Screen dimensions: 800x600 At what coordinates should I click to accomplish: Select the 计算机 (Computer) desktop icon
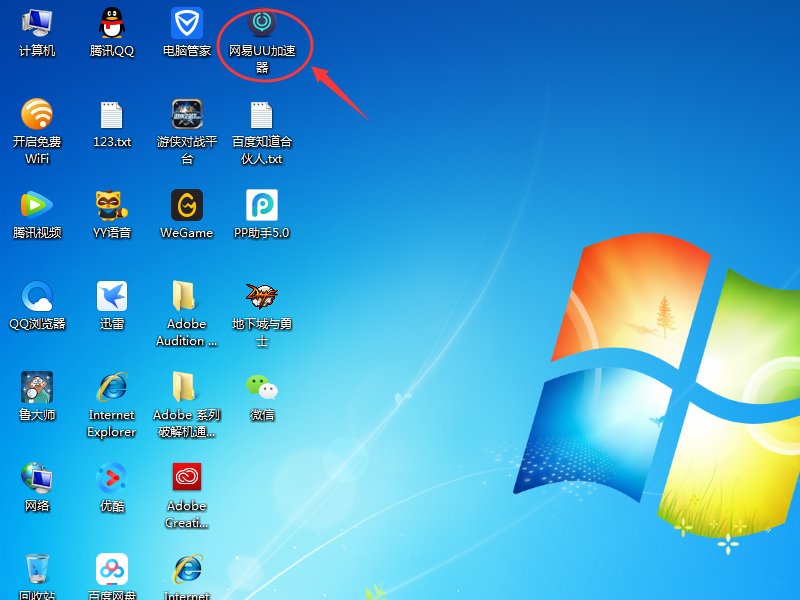coord(37,24)
